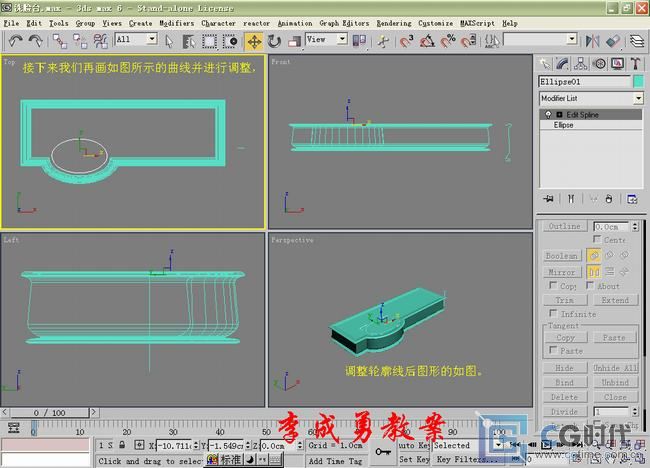The height and width of the screenshot is (468, 650).
Task: Click the Ellipse01 object color swatch
Action: point(638,82)
